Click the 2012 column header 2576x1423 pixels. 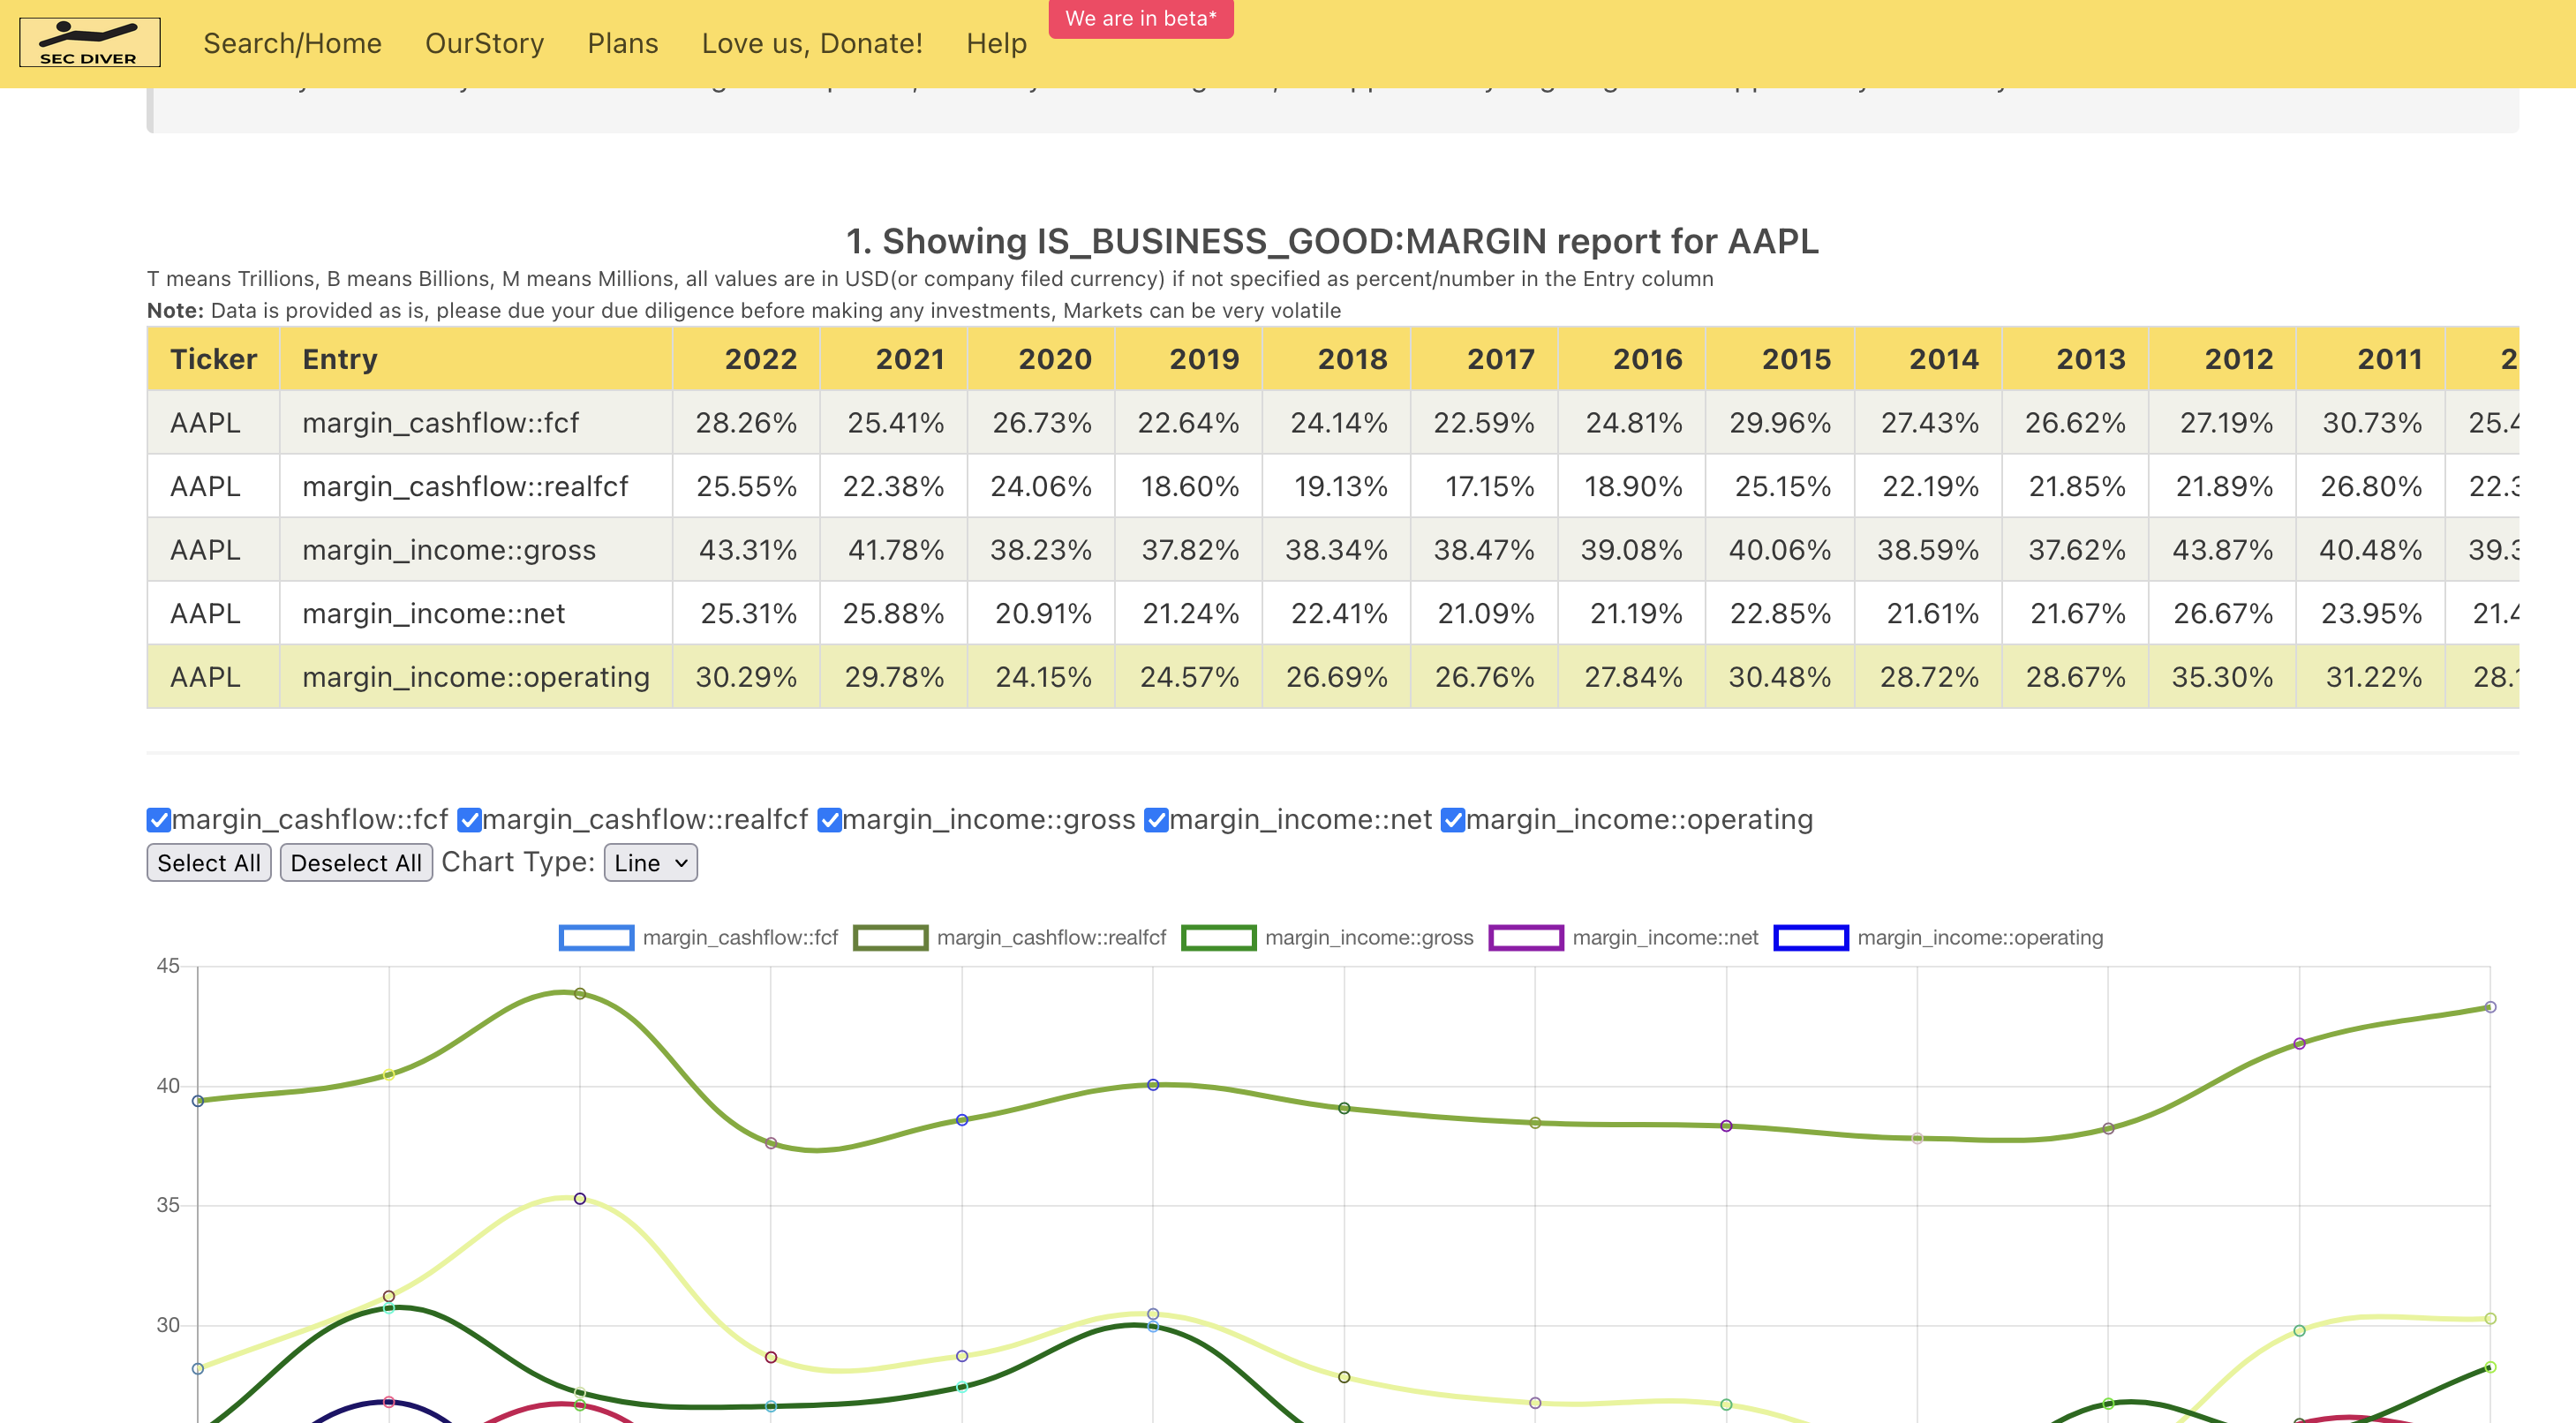pyautogui.click(x=2223, y=359)
